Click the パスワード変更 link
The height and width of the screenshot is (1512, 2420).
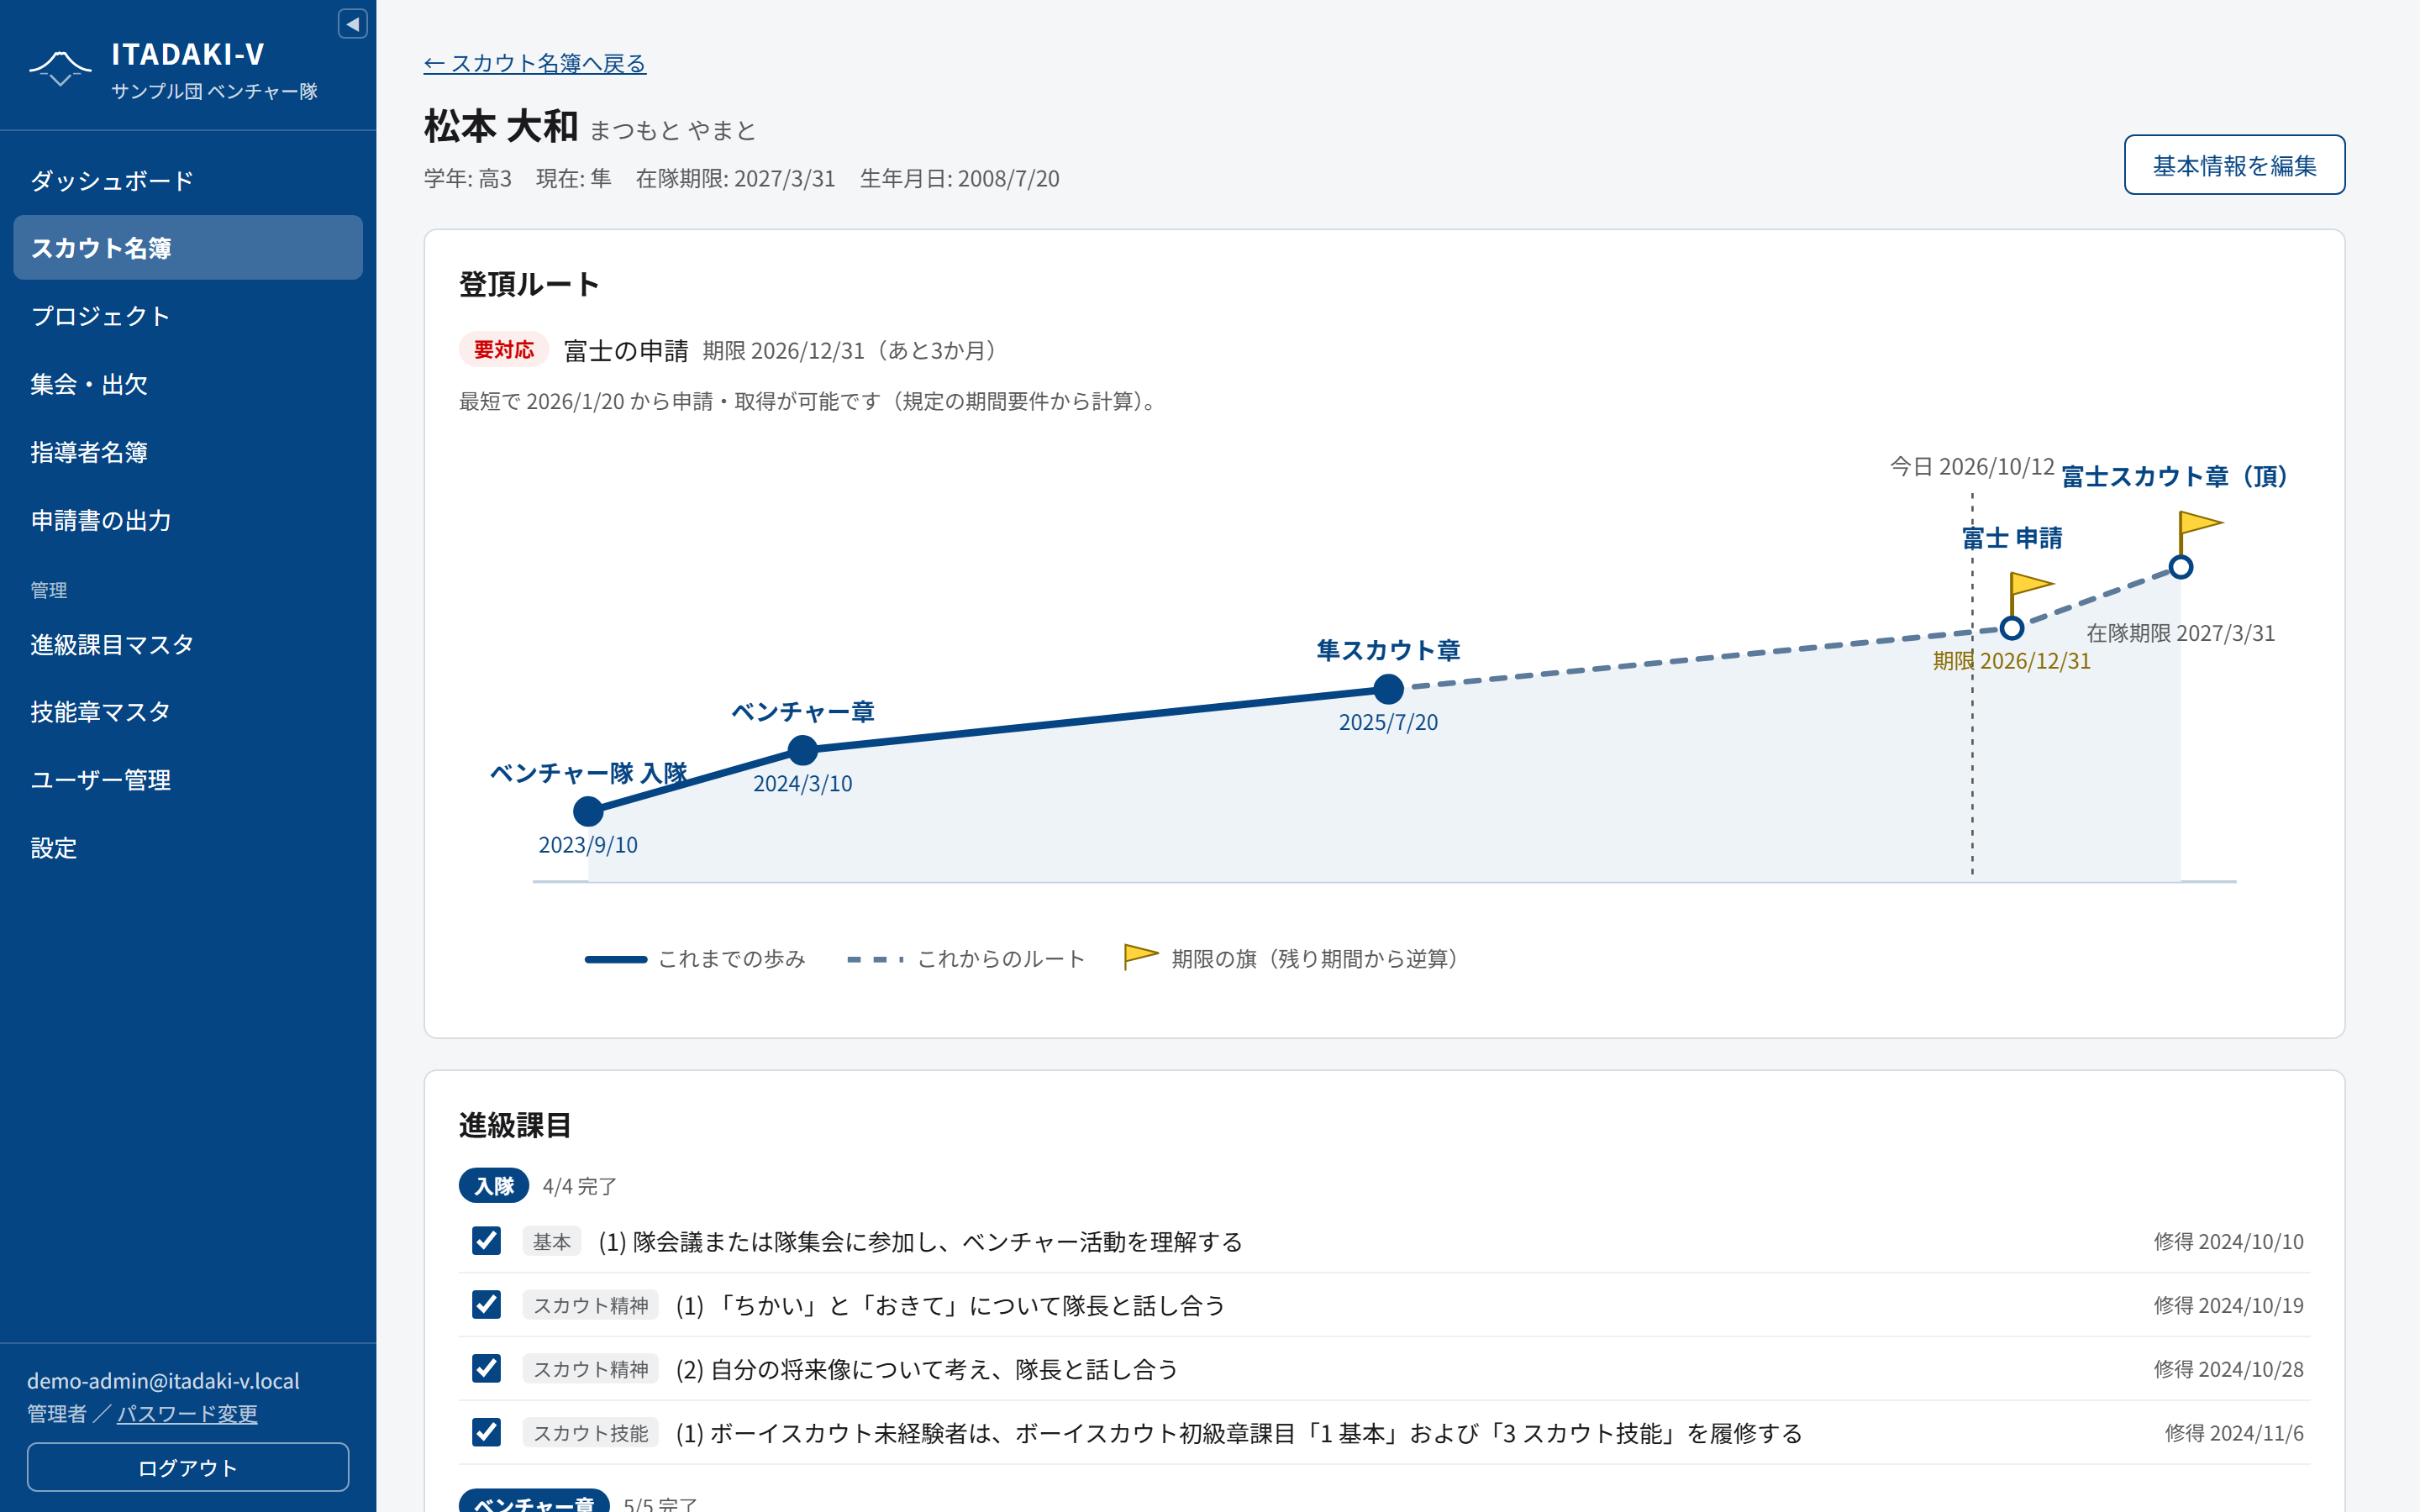pos(187,1413)
